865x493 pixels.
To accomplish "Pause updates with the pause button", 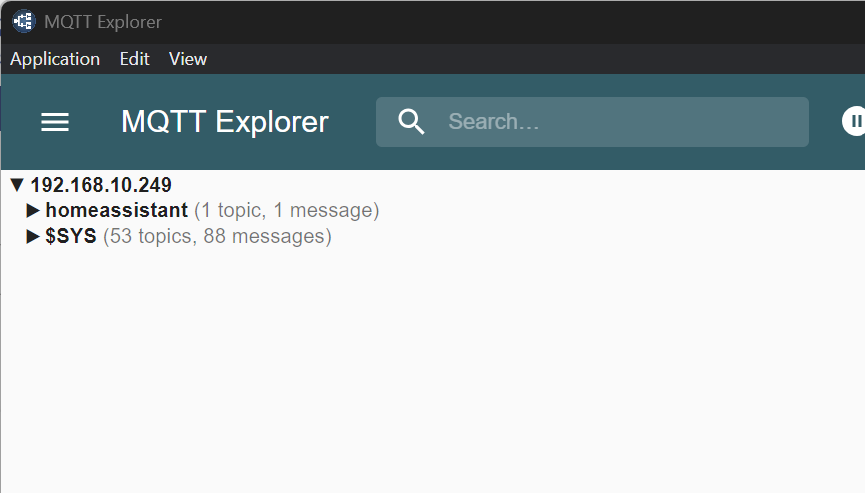I will pos(853,121).
